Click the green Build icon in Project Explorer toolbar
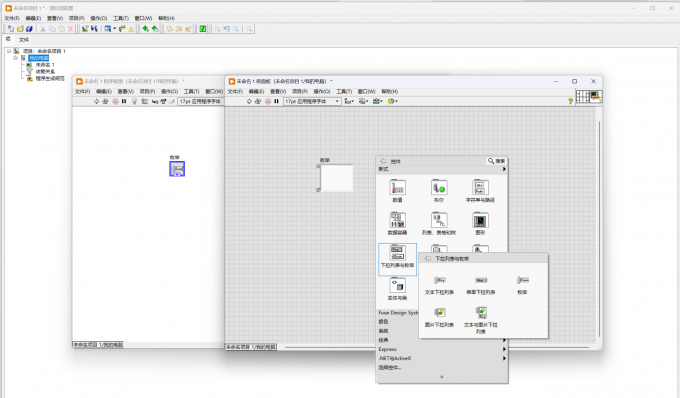 click(x=202, y=29)
